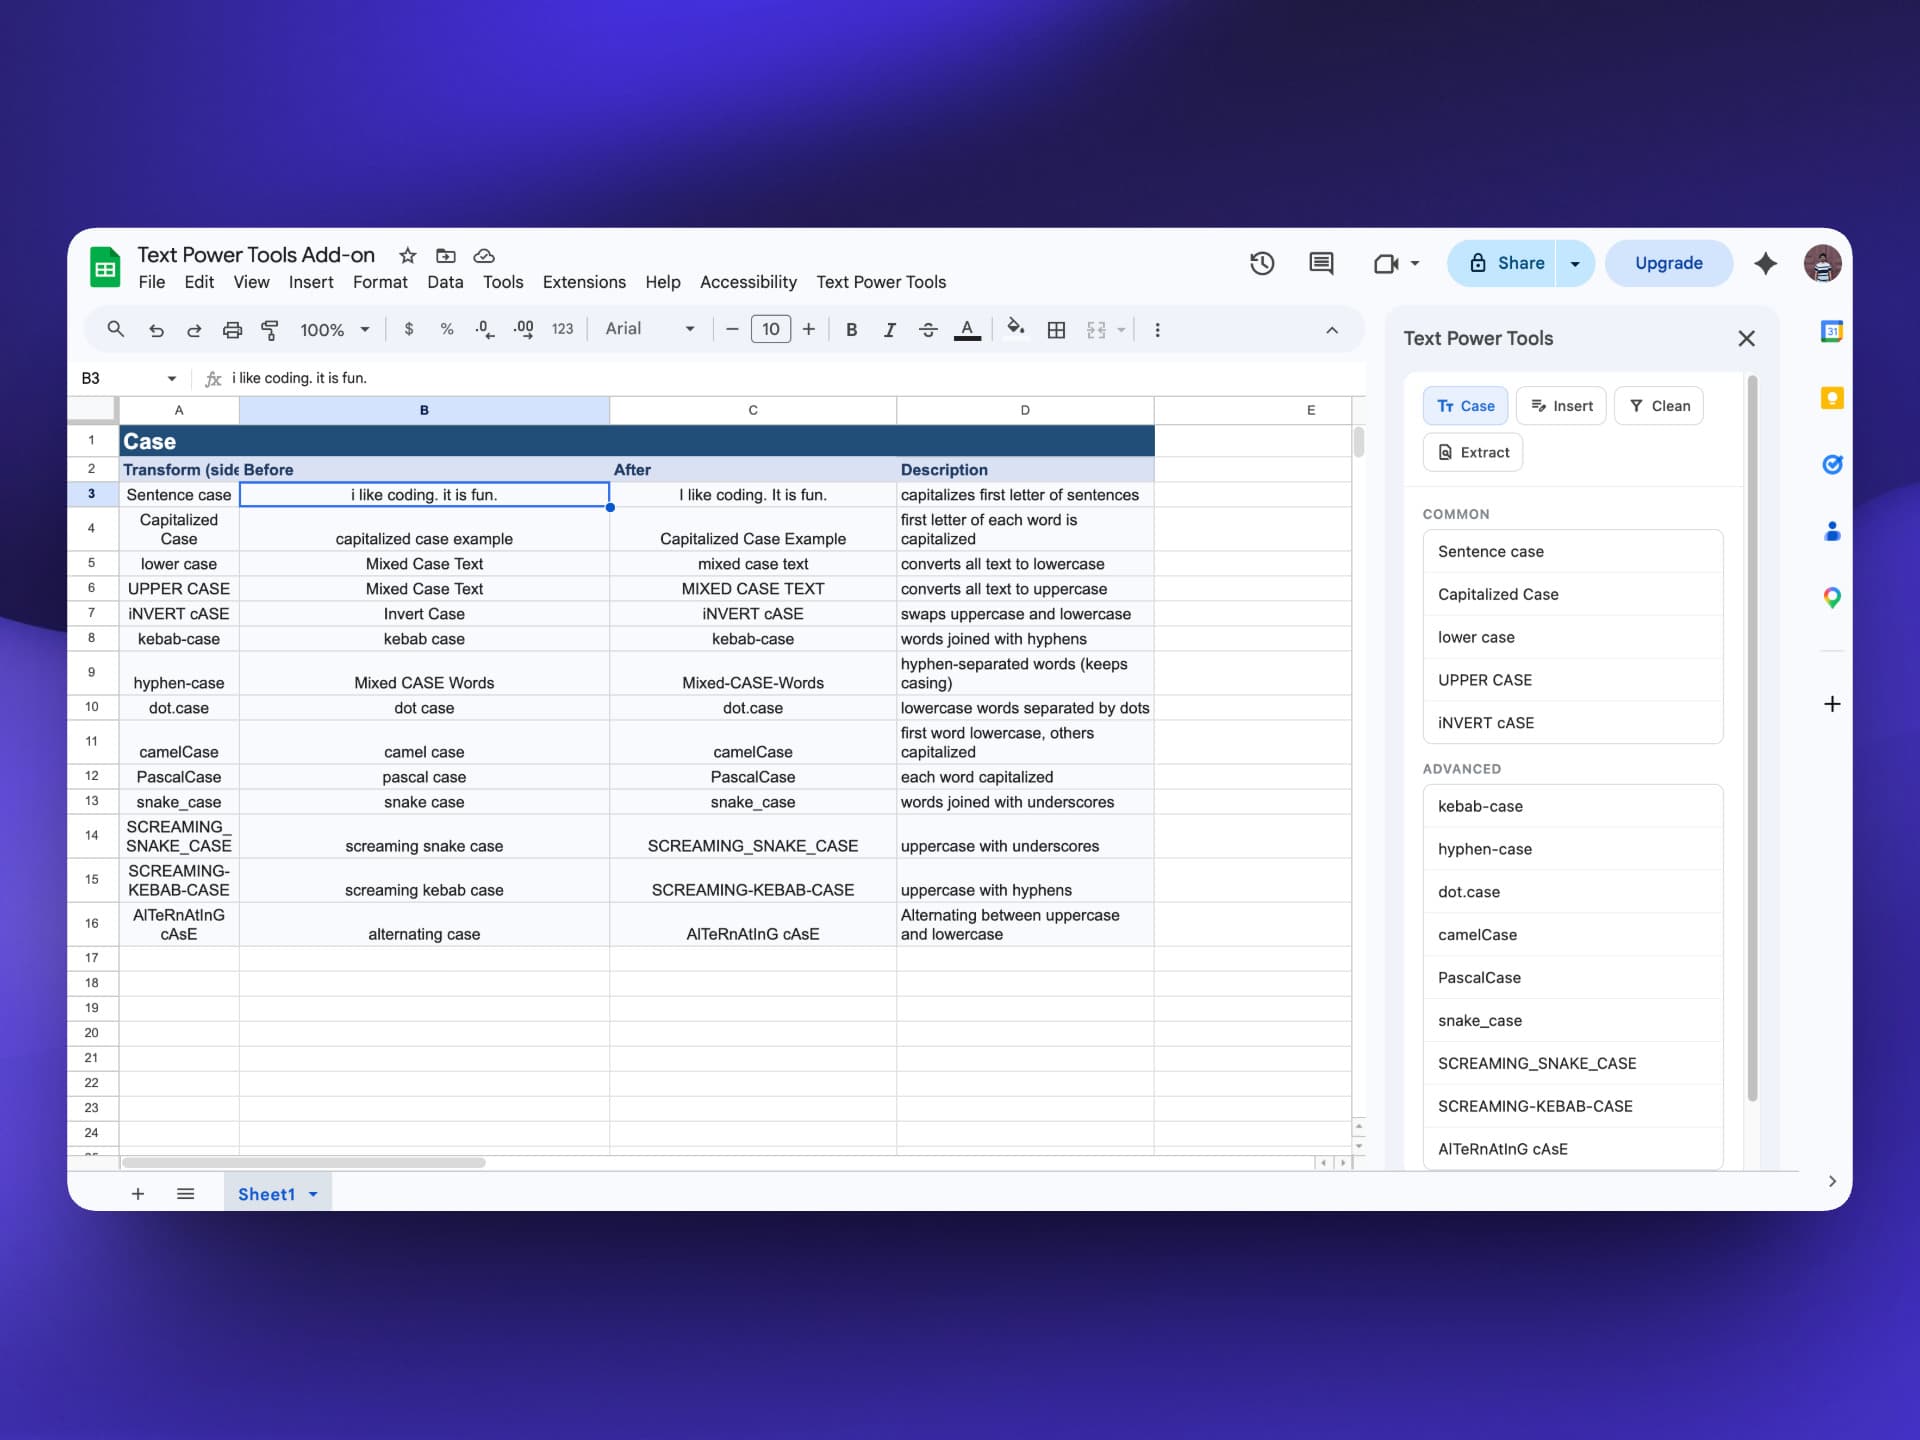Open the name box dropdown arrow
1920x1440 pixels.
coord(172,379)
